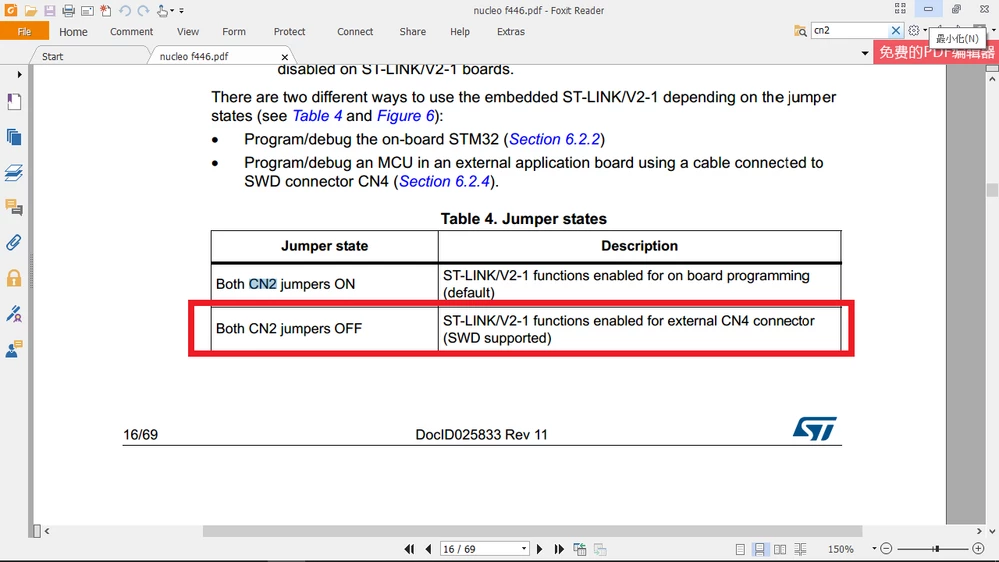Switch to facing pages view
Screen dimensions: 999x562
point(780,549)
